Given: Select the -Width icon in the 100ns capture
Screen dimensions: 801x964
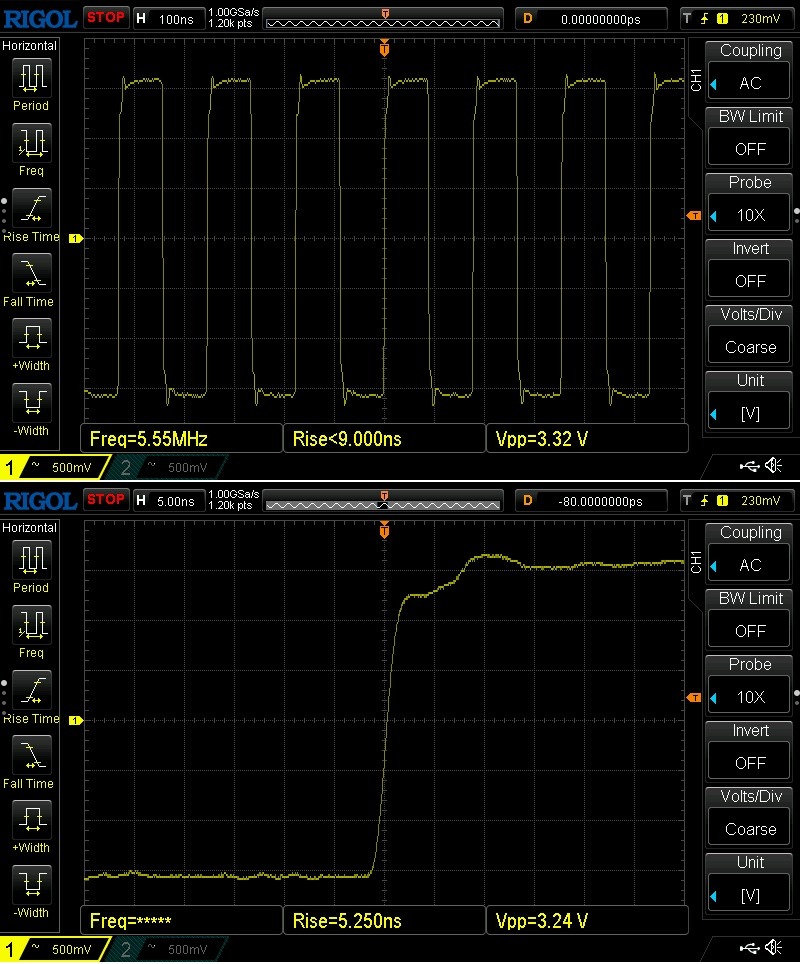Looking at the screenshot, I should tap(32, 403).
